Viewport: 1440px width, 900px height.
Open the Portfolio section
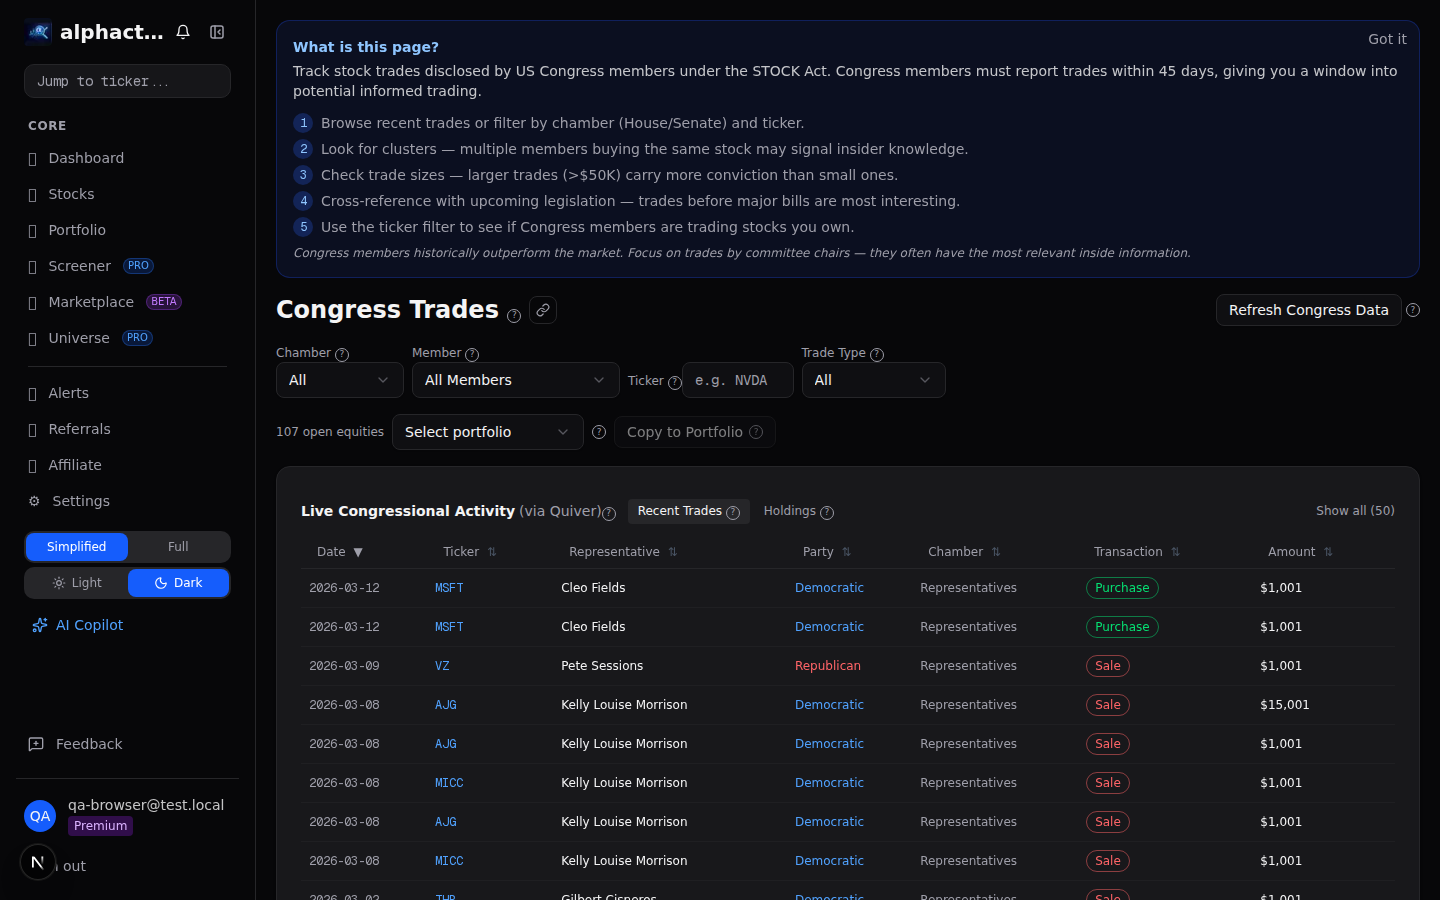76,229
